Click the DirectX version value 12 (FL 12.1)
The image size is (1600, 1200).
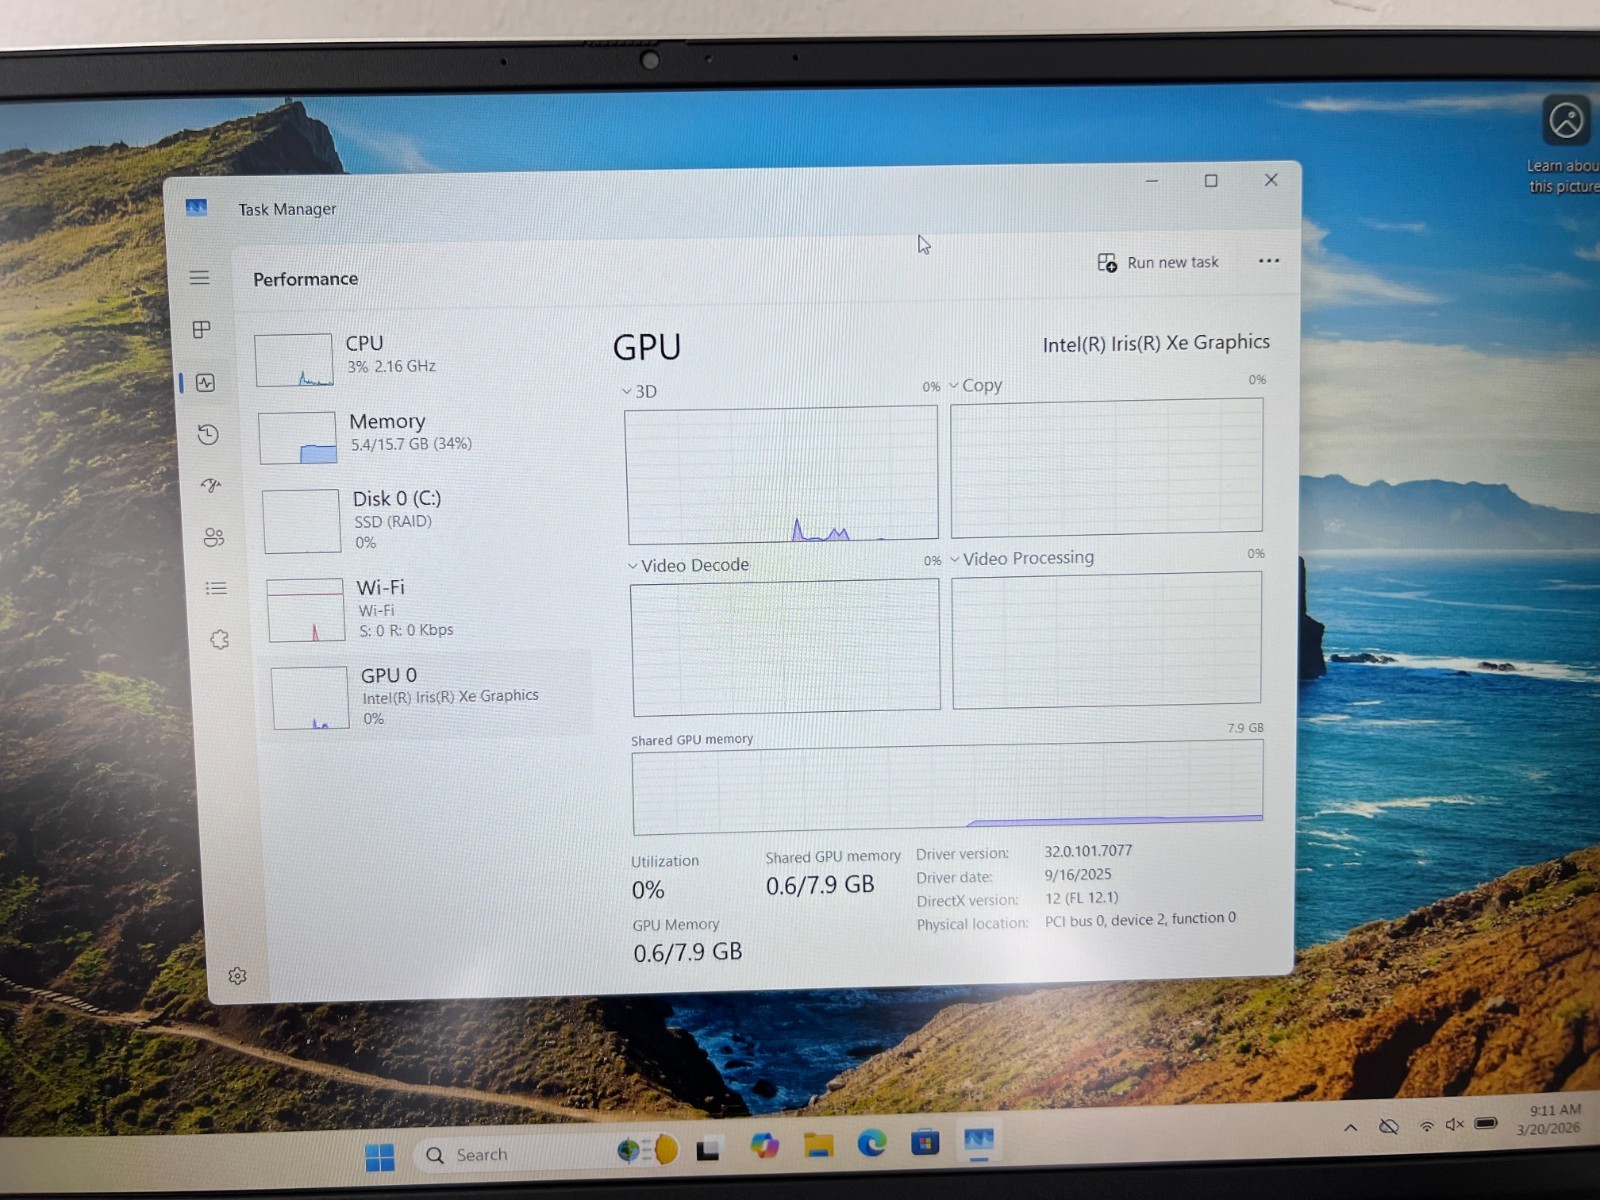[x=1082, y=898]
